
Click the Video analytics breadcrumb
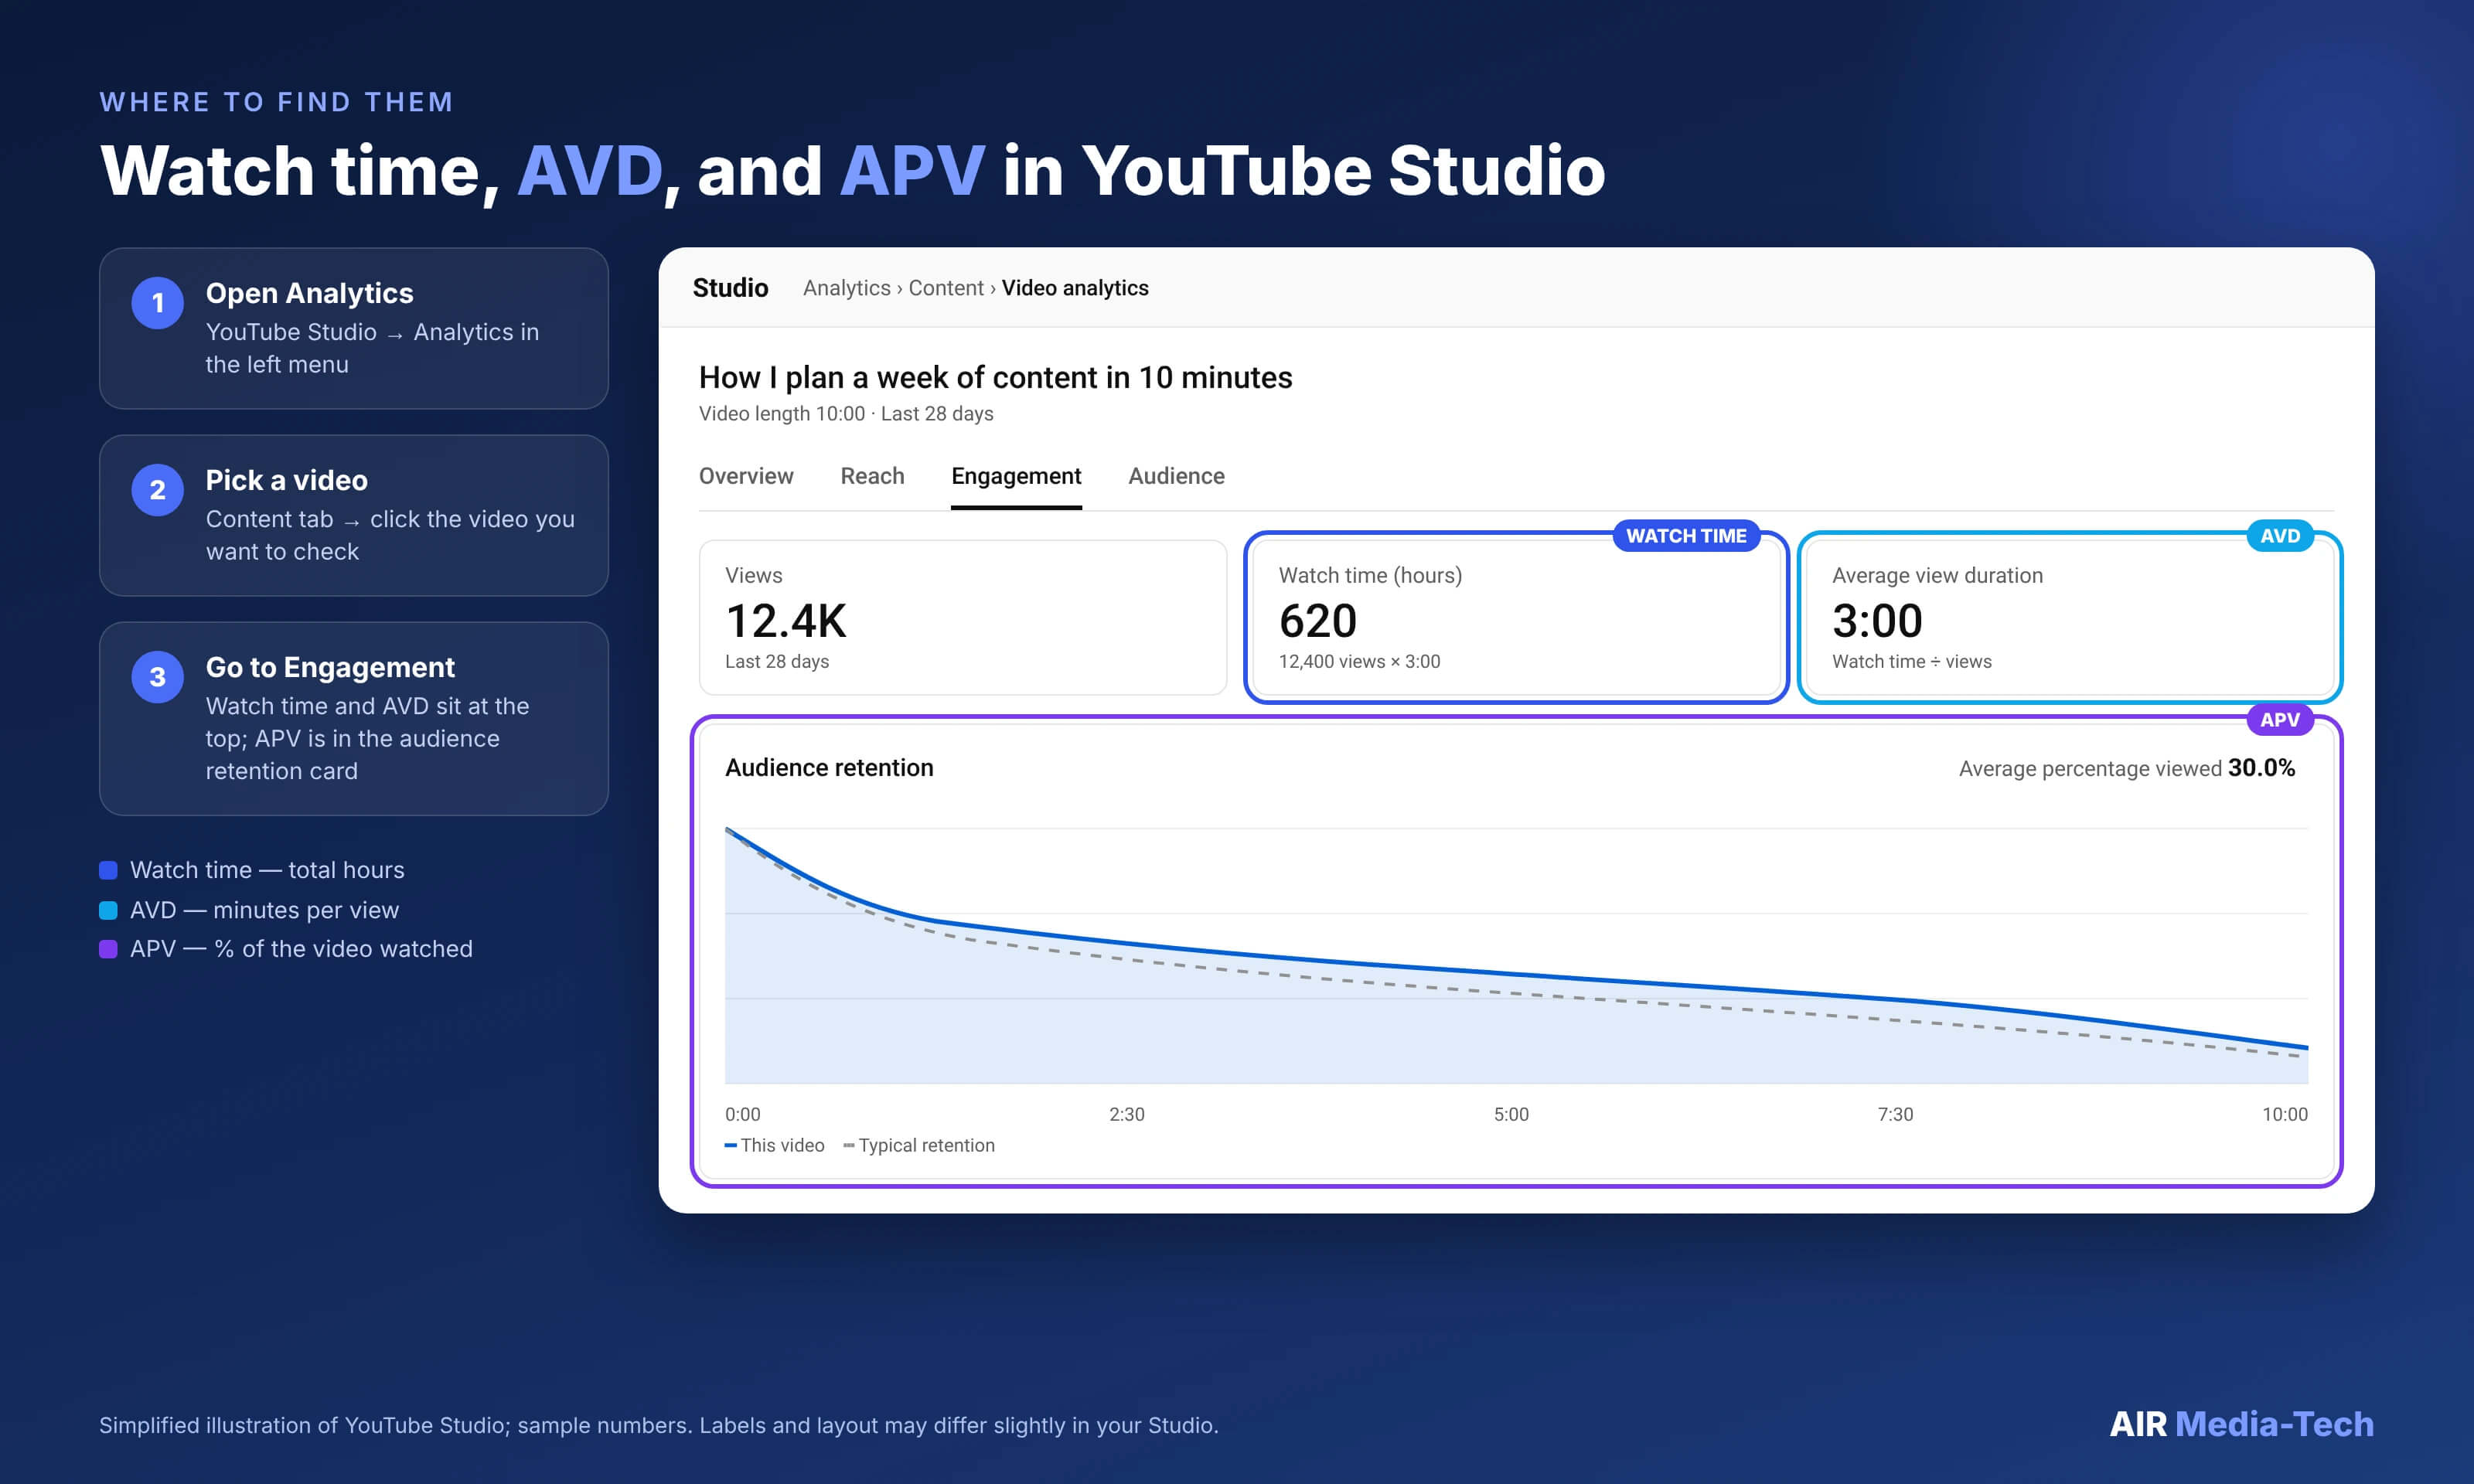pyautogui.click(x=1075, y=288)
